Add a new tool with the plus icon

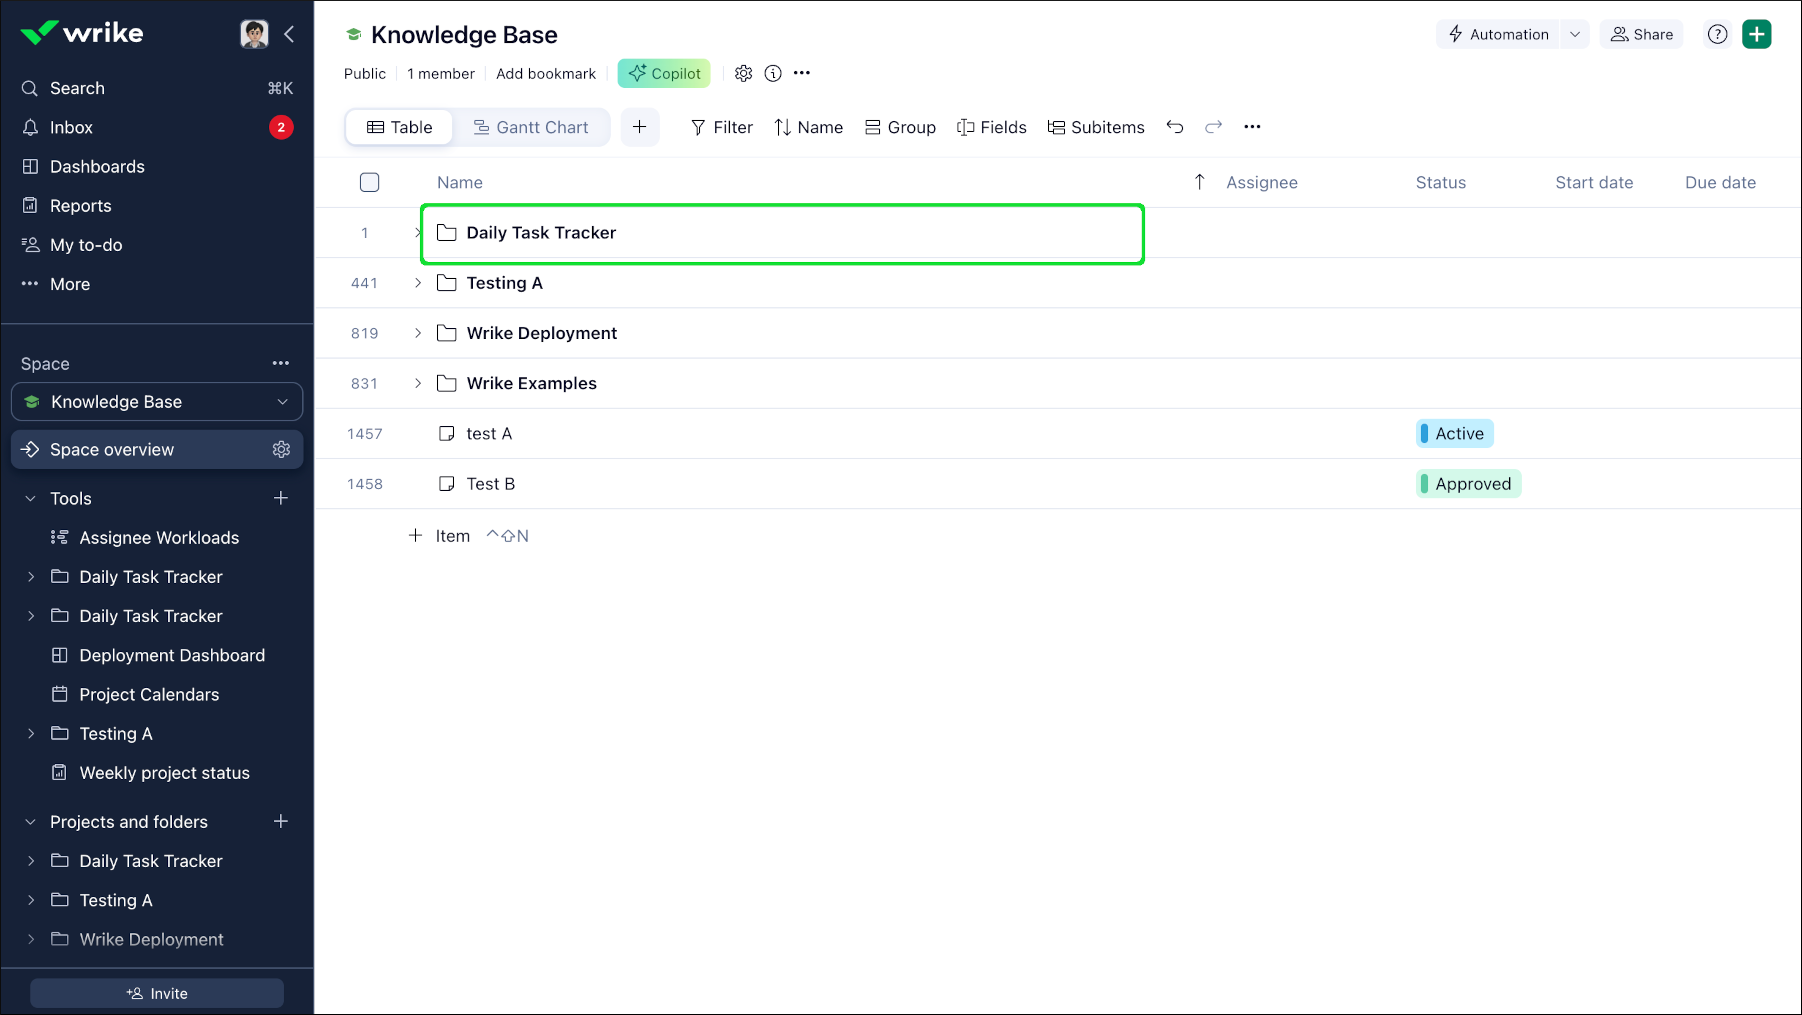click(x=281, y=498)
